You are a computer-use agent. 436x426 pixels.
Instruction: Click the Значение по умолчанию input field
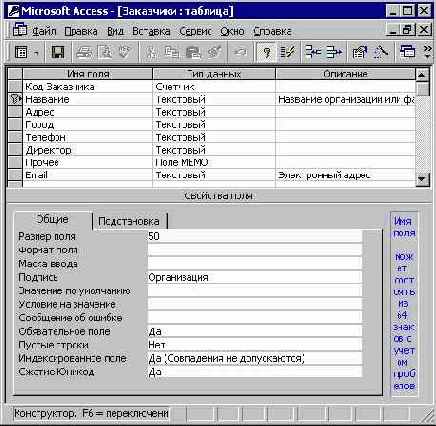255,291
